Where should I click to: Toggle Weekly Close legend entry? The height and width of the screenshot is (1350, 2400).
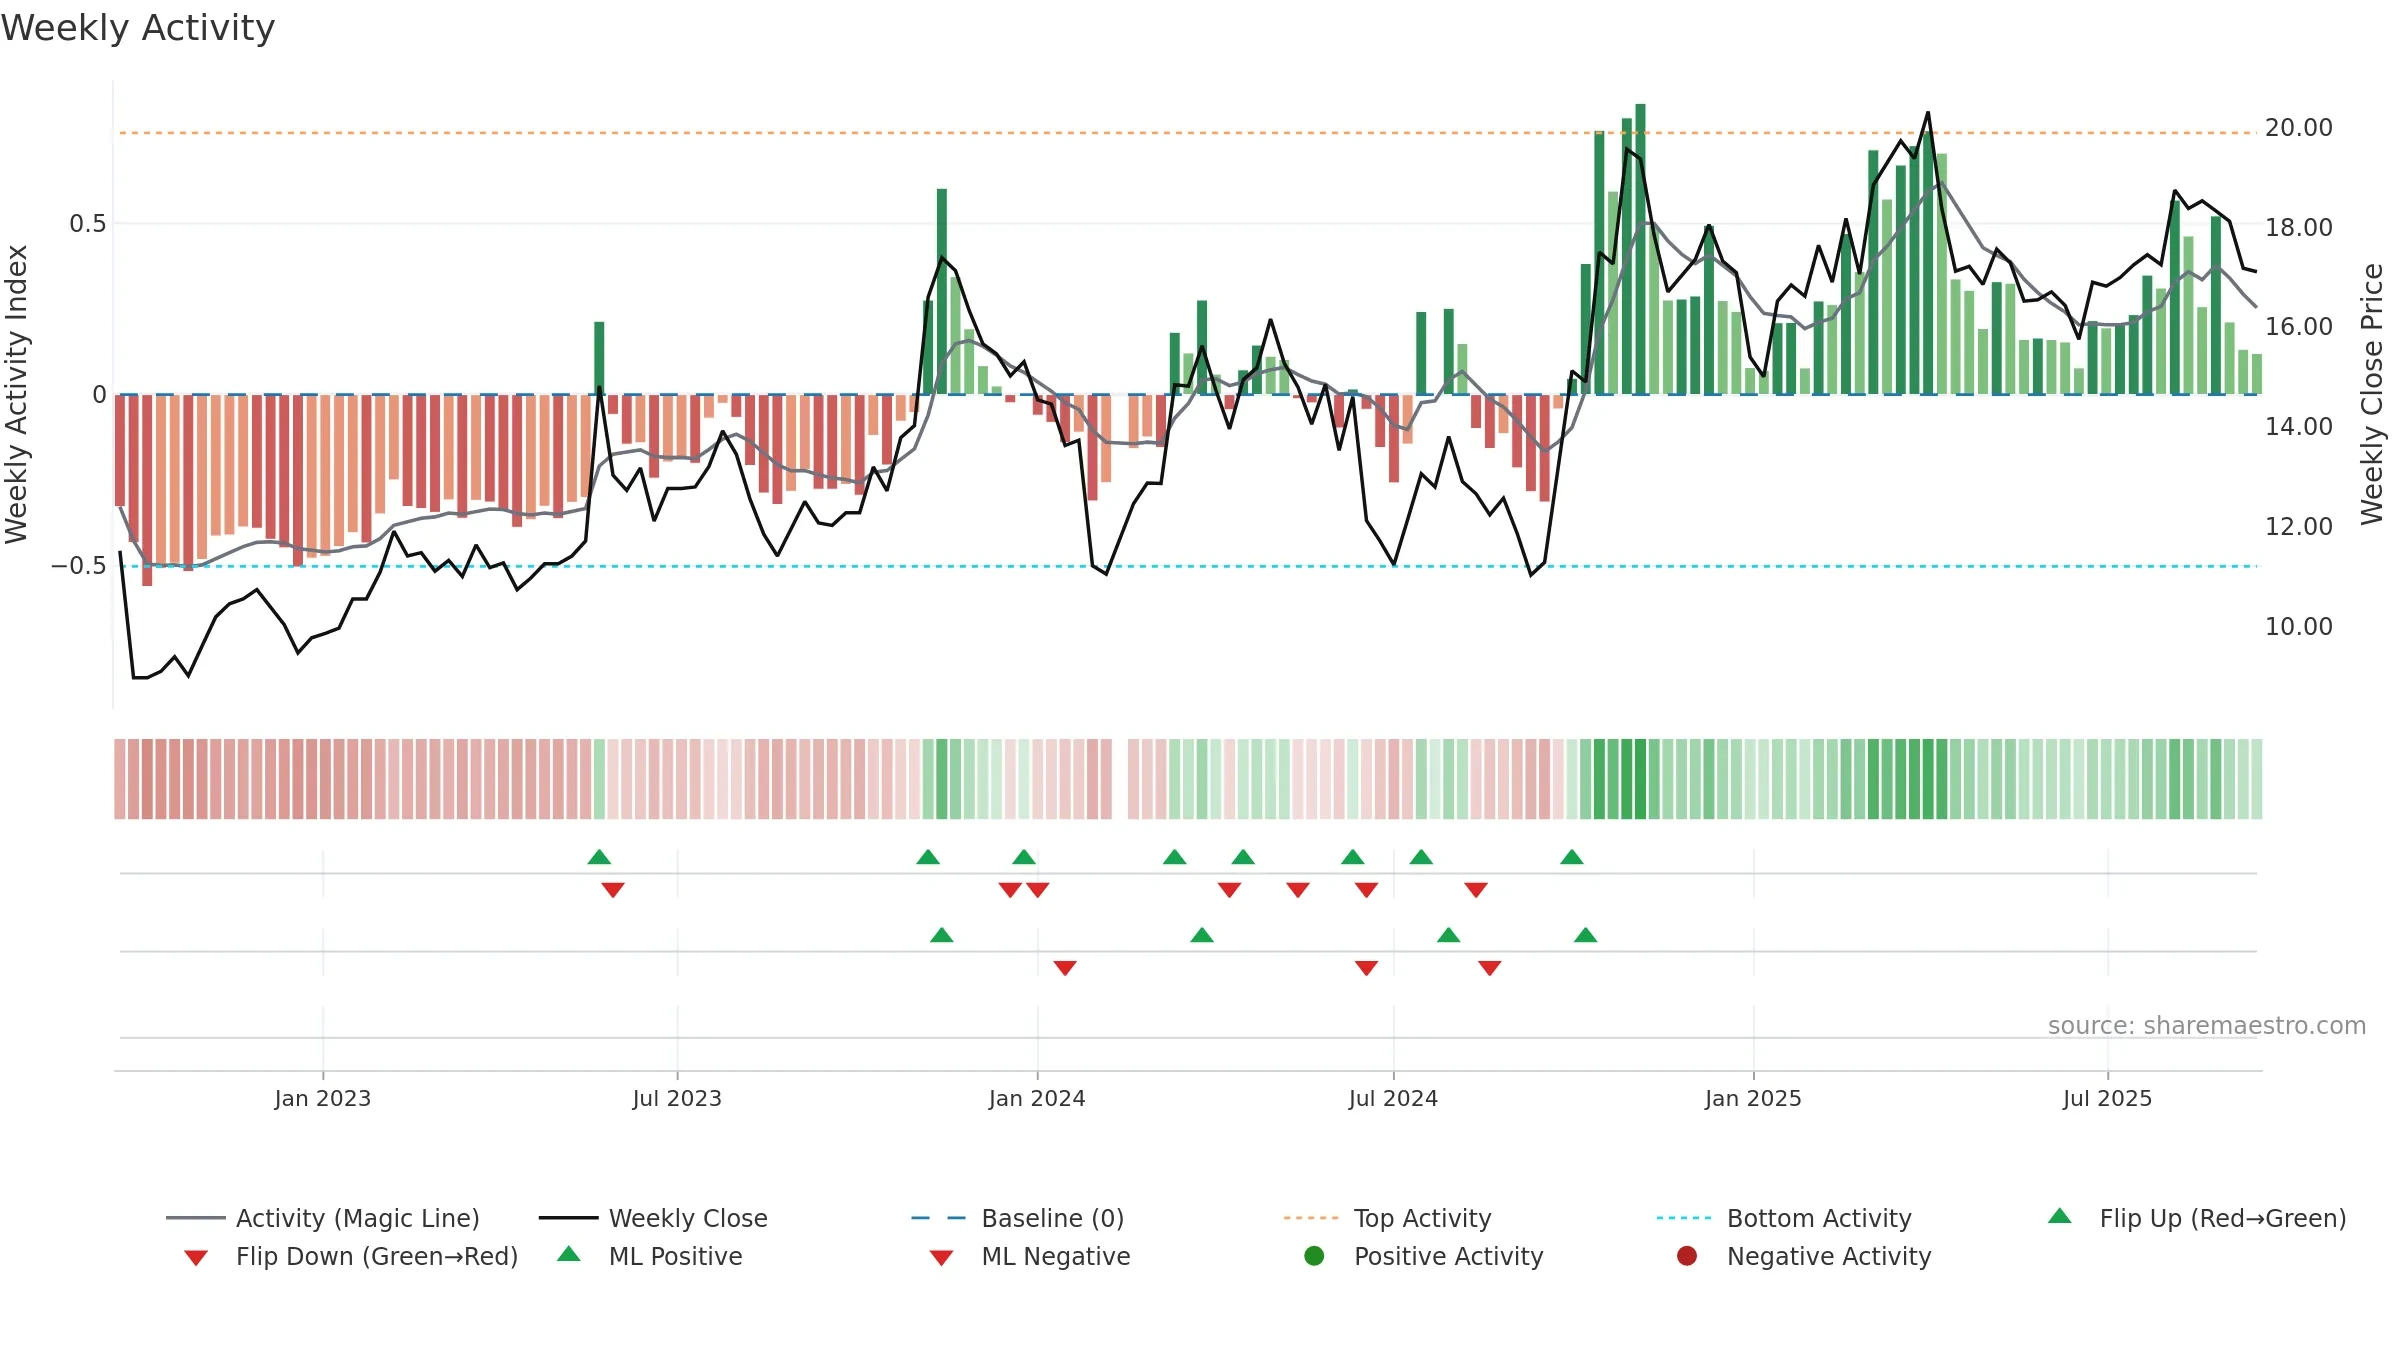pyautogui.click(x=653, y=1218)
